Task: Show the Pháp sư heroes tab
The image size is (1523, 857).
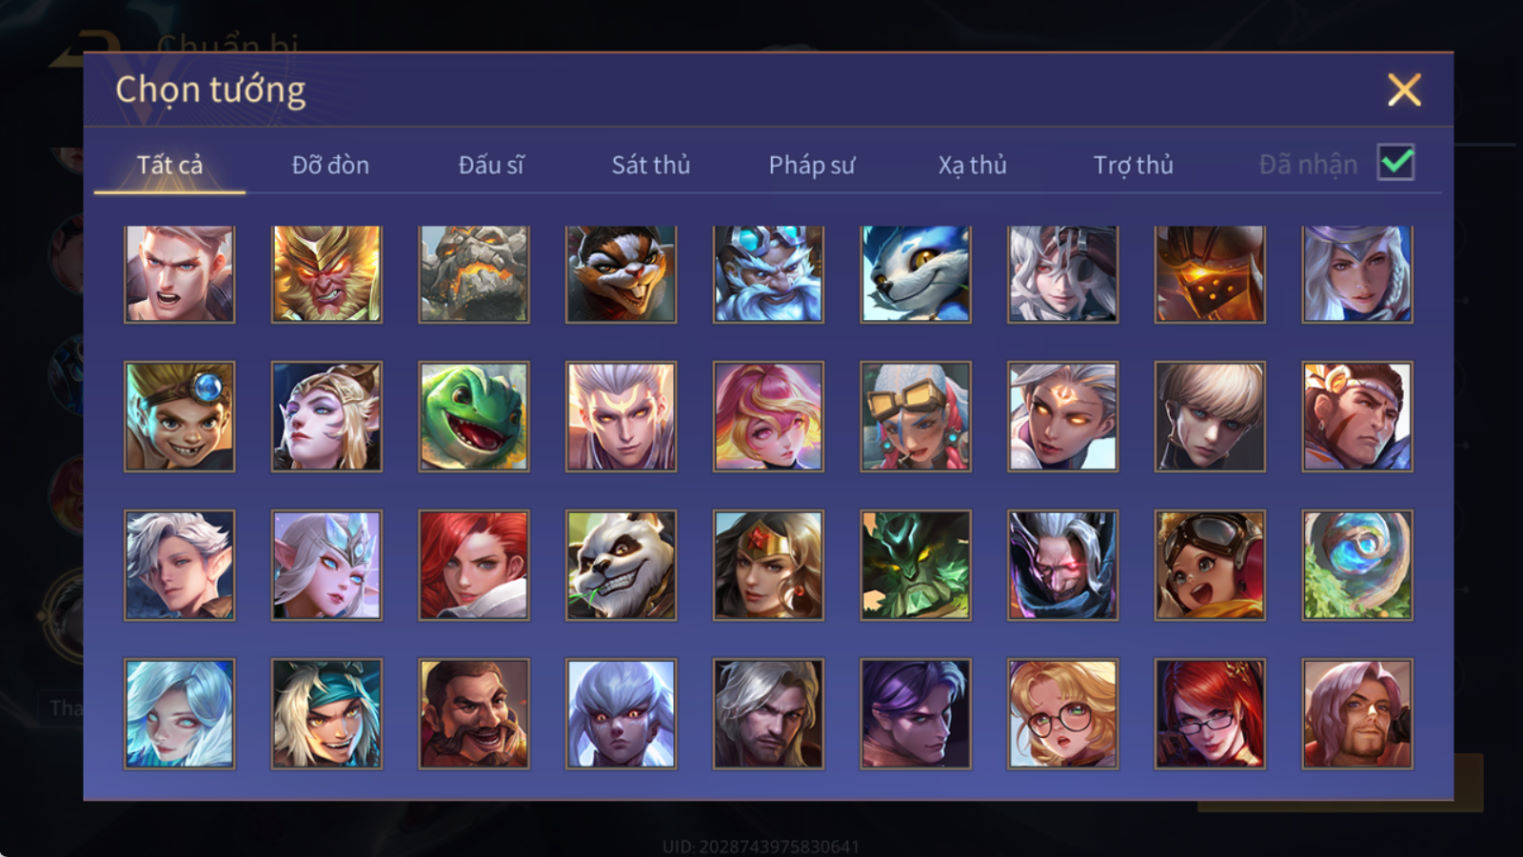Action: coord(812,165)
